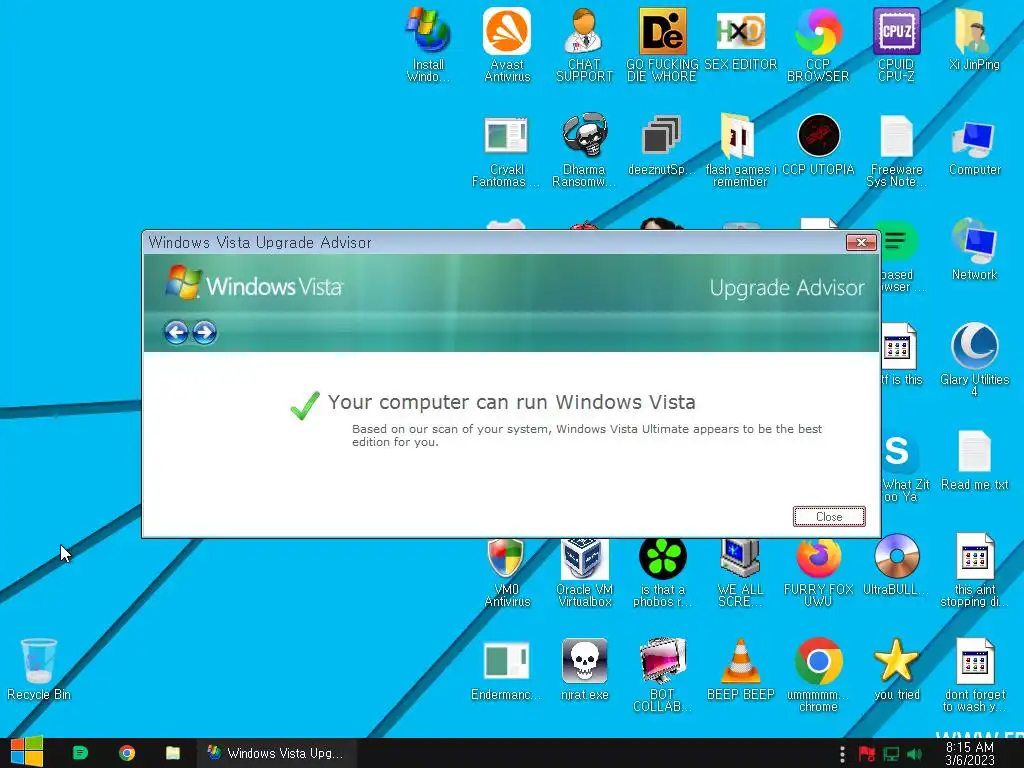Open the CCP UTOPIA icon
The height and width of the screenshot is (768, 1024).
[x=818, y=145]
